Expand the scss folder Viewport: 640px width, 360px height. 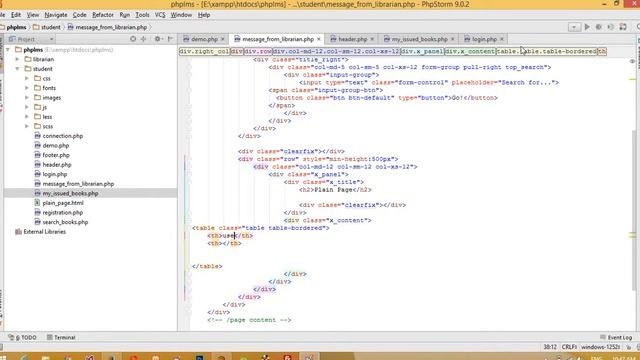point(27,127)
